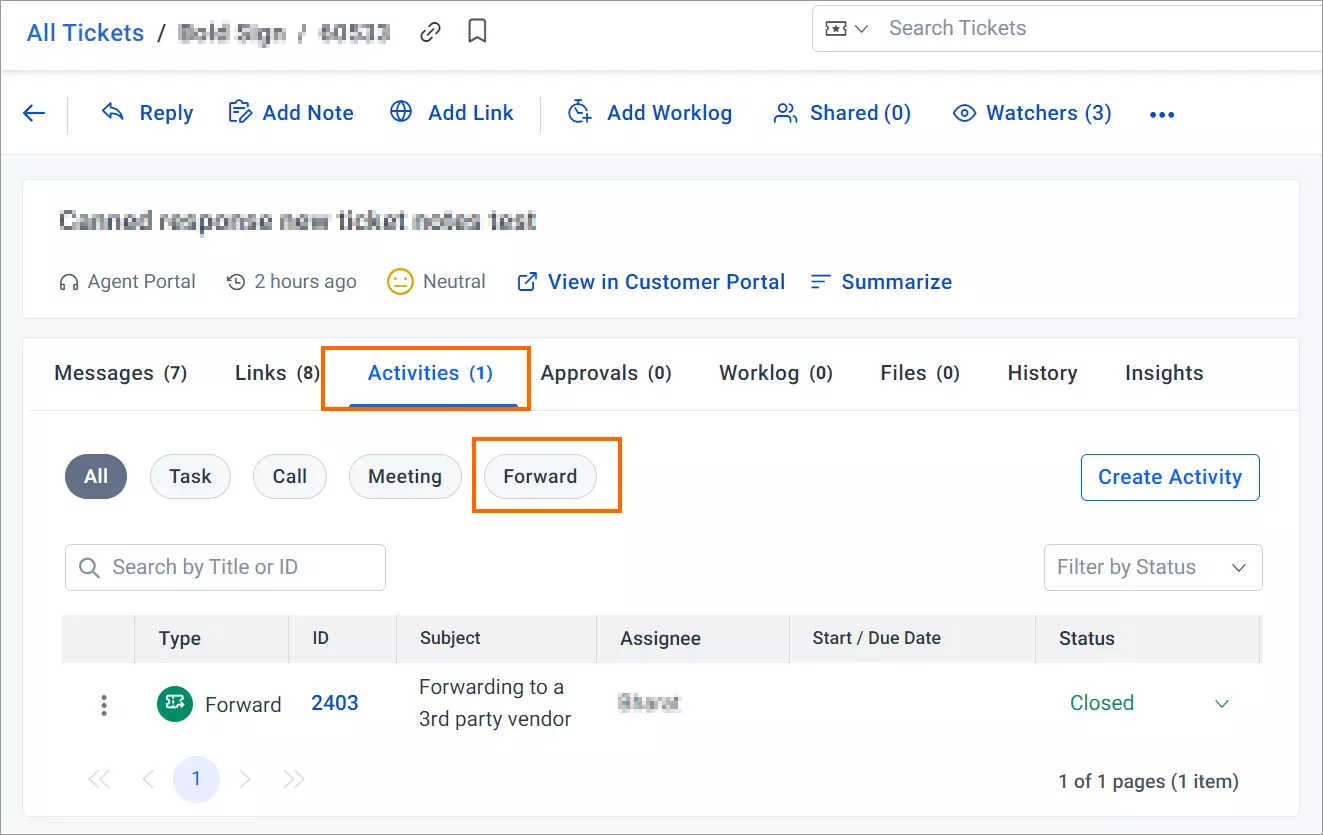This screenshot has width=1323, height=835.
Task: Open View in Customer Portal link
Action: pos(651,282)
